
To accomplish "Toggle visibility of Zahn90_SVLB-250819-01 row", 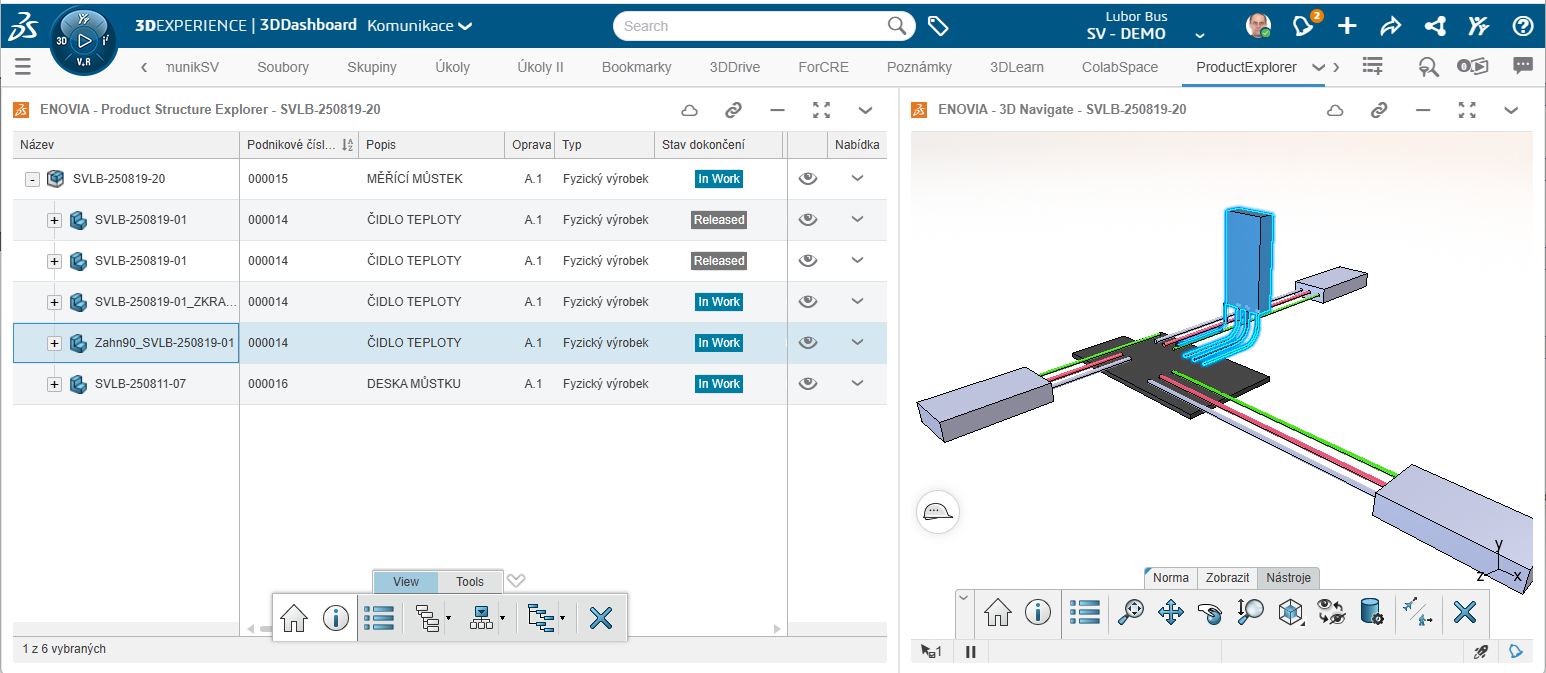I will [x=809, y=343].
